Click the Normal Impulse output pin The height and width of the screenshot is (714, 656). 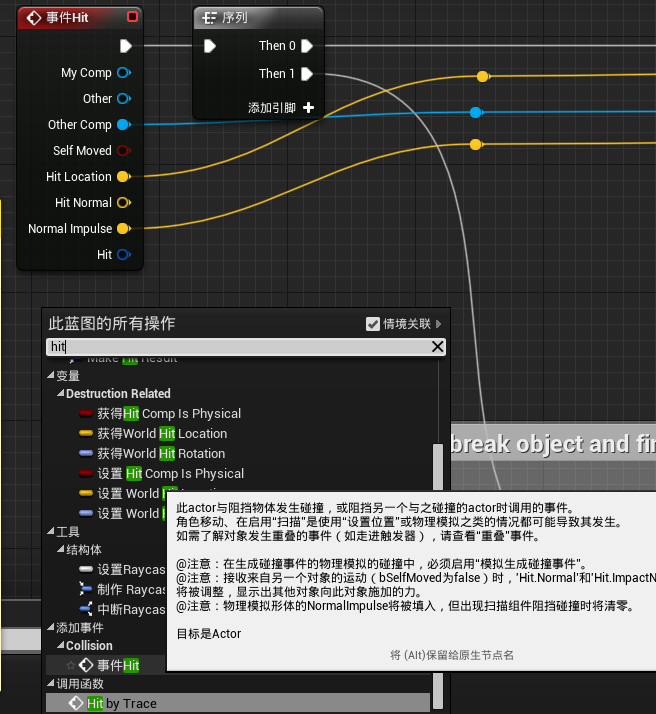click(x=124, y=229)
